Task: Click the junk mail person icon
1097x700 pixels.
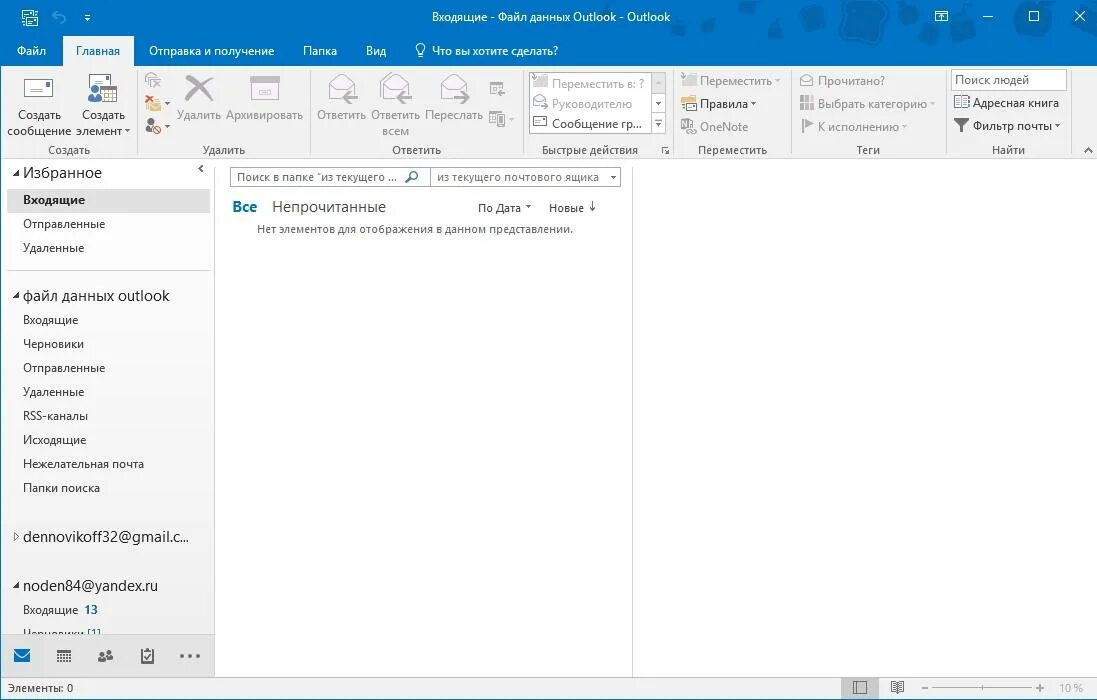Action: click(x=153, y=126)
